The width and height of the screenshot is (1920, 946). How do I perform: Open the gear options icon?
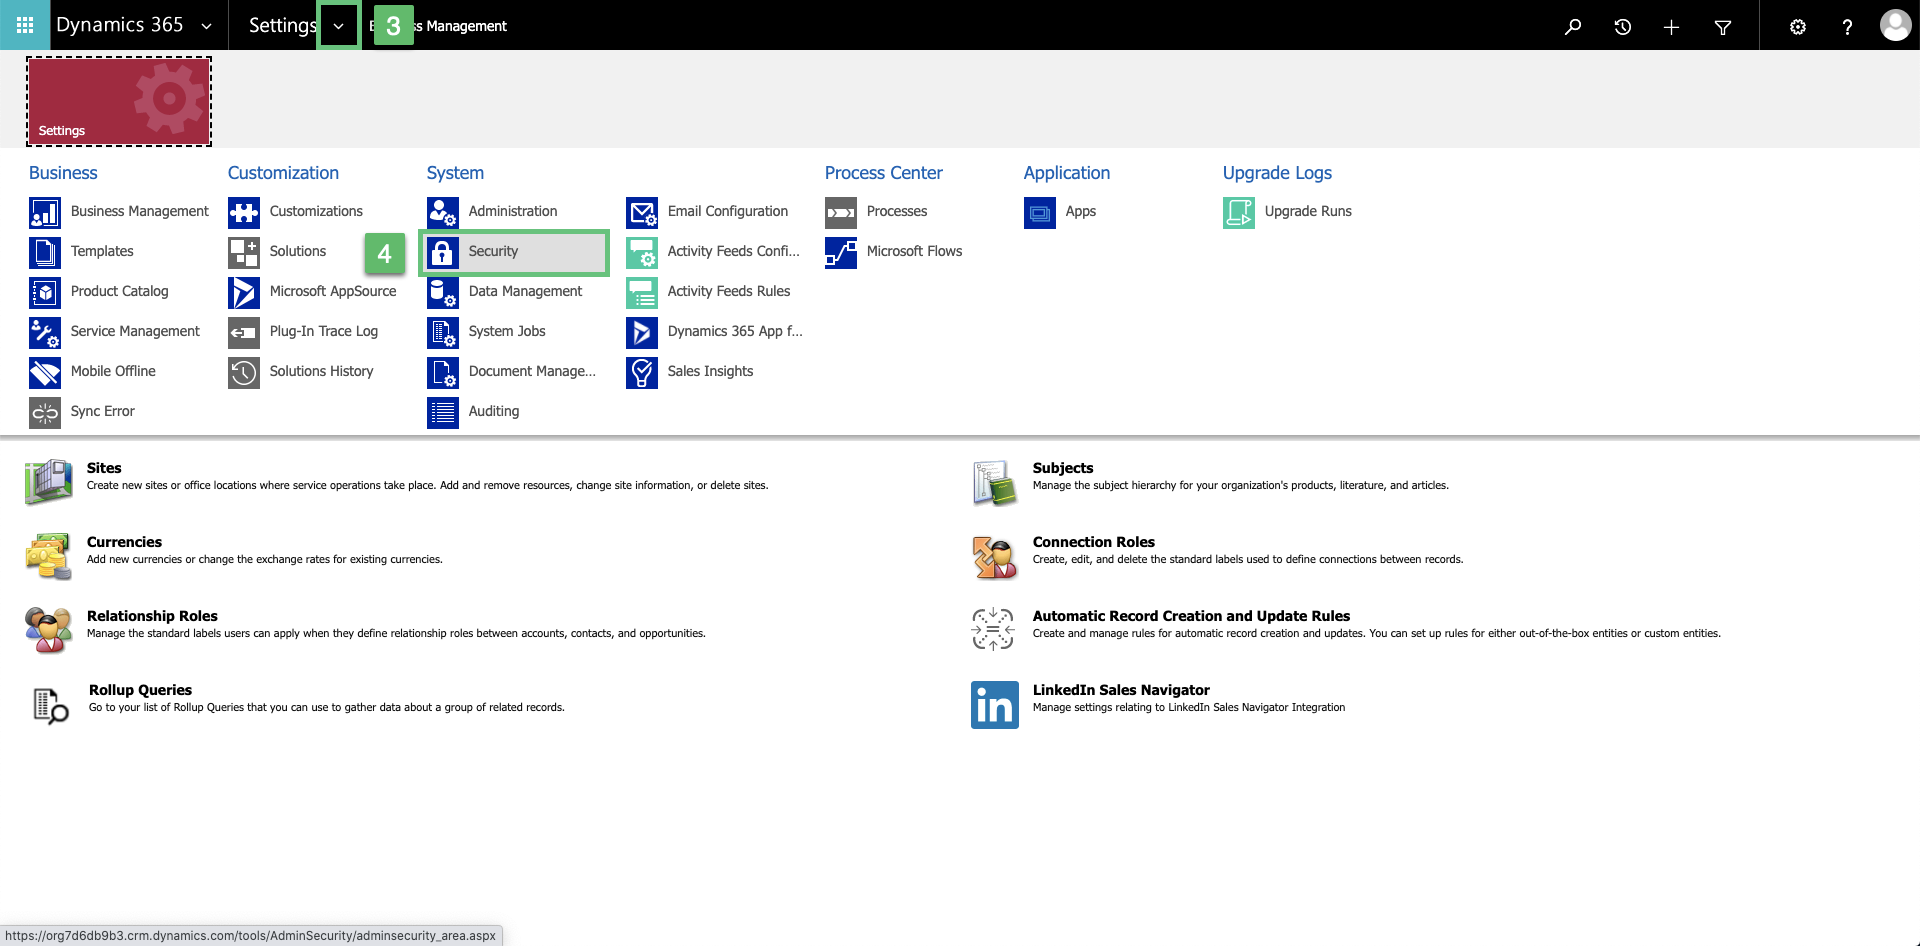coord(1797,27)
